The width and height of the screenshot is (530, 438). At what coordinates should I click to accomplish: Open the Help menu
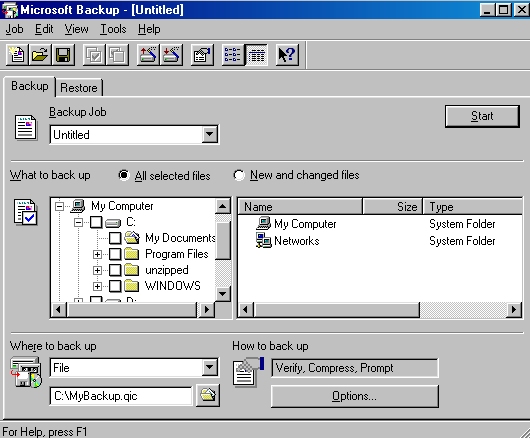tap(149, 29)
